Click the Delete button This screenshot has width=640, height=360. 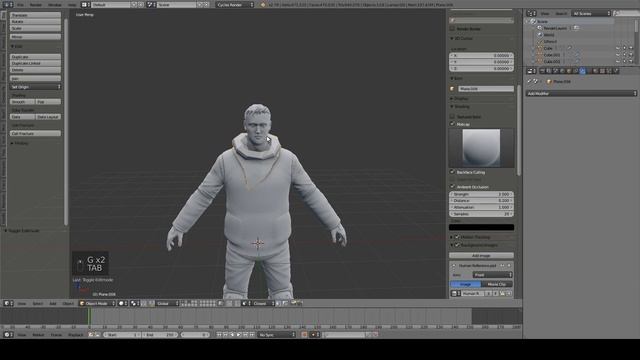point(36,70)
